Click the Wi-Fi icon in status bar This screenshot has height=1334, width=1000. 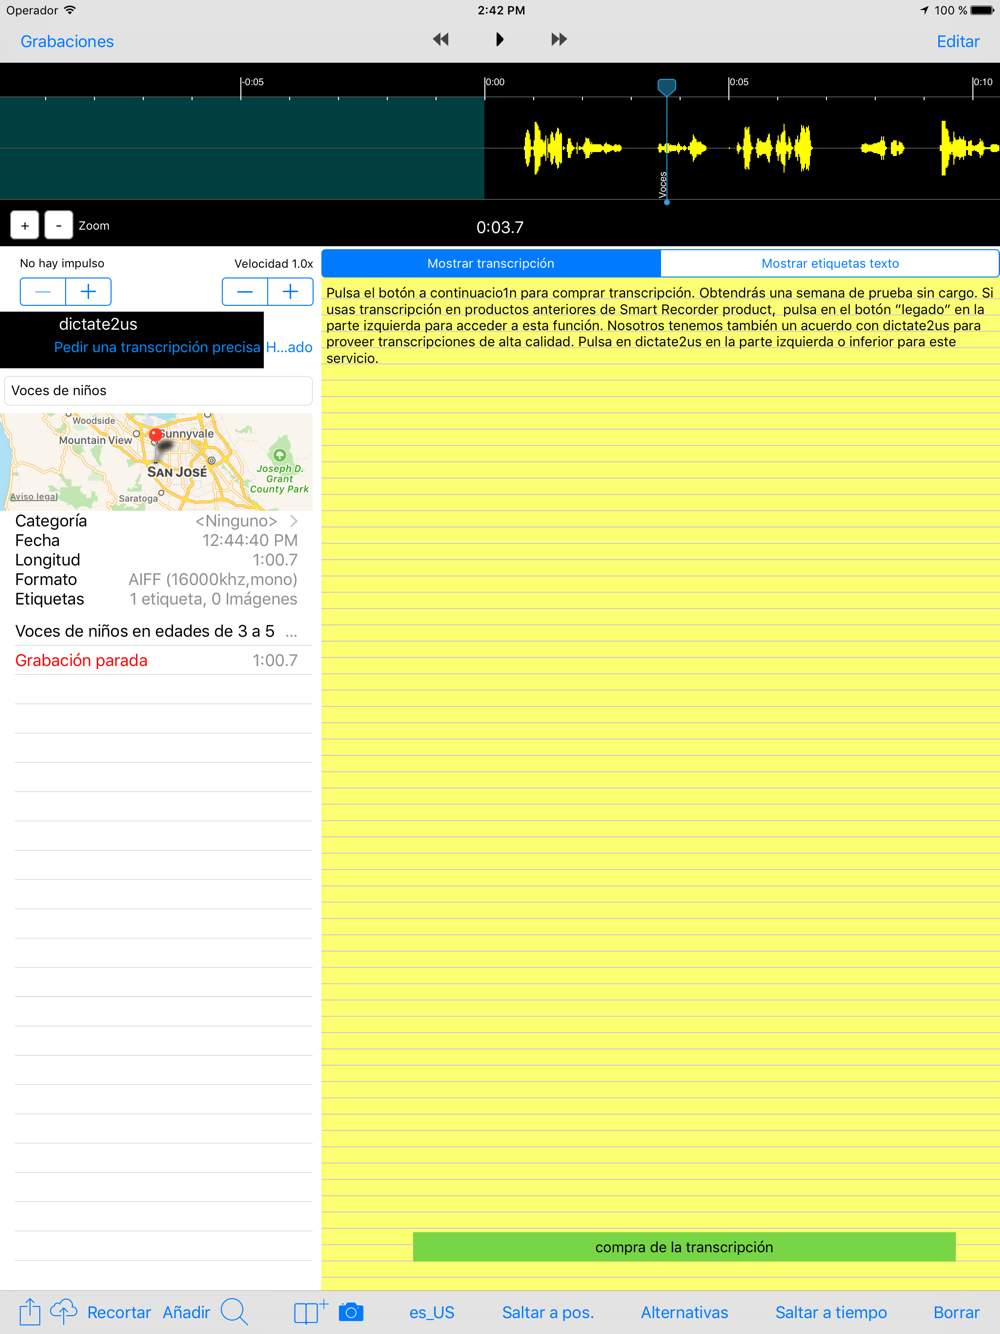point(70,10)
